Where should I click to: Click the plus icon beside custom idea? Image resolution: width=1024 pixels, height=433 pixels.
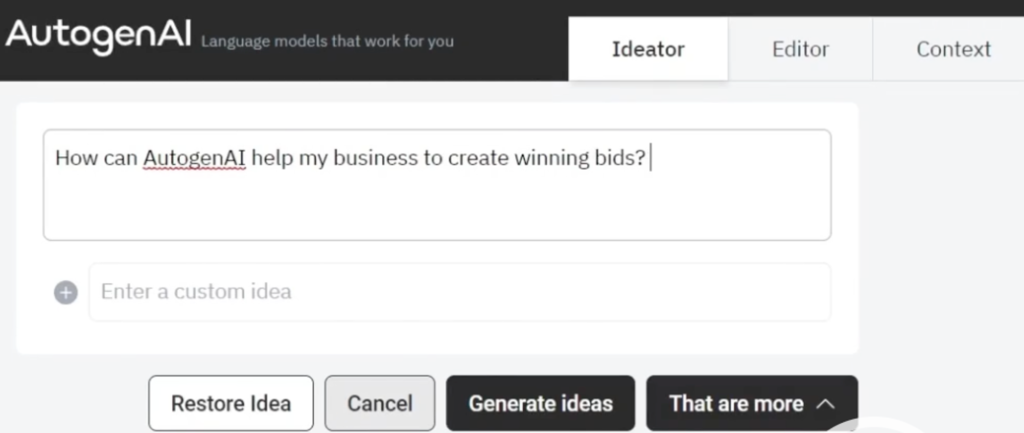[65, 292]
